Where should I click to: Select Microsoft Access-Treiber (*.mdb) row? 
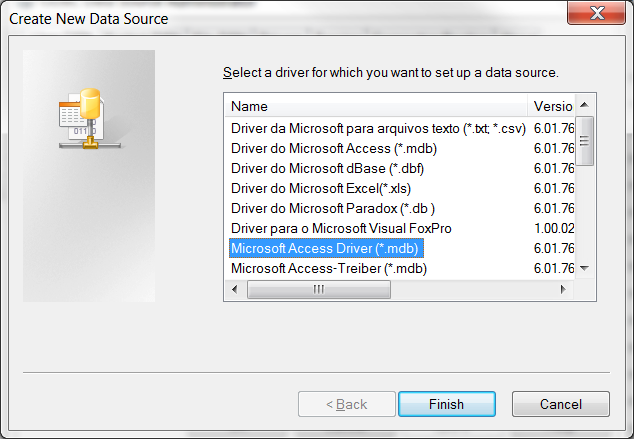click(x=329, y=268)
